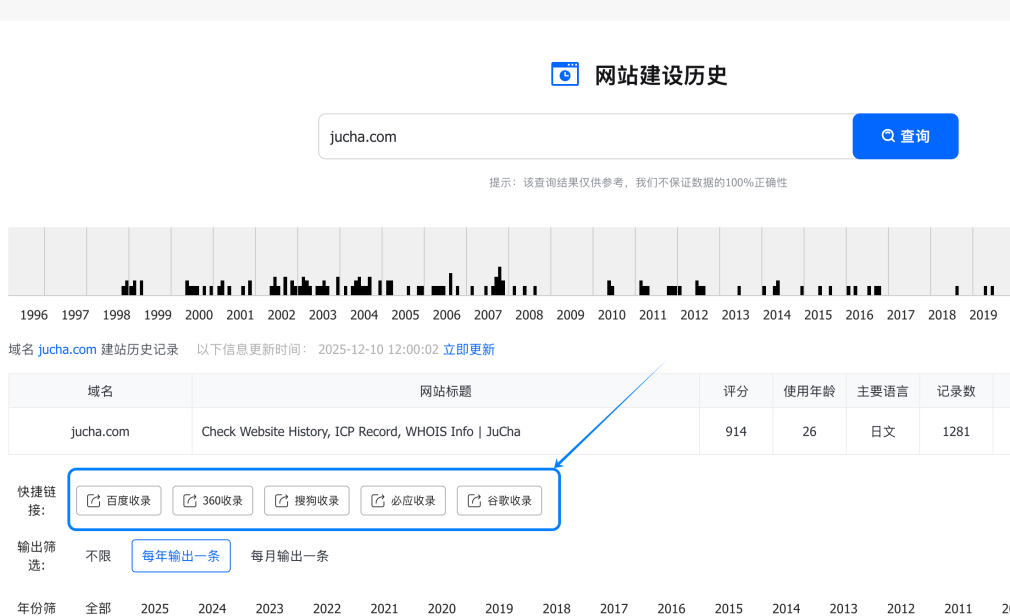Click the 查询 search button
The width and height of the screenshot is (1010, 616).
tap(905, 136)
